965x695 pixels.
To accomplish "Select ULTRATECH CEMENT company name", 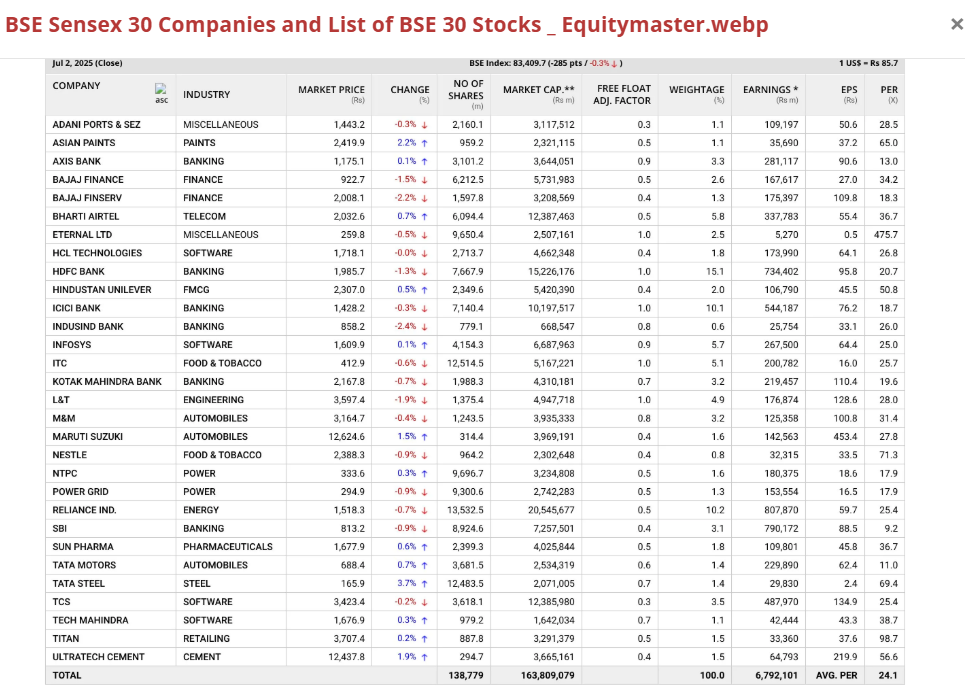I will point(98,657).
